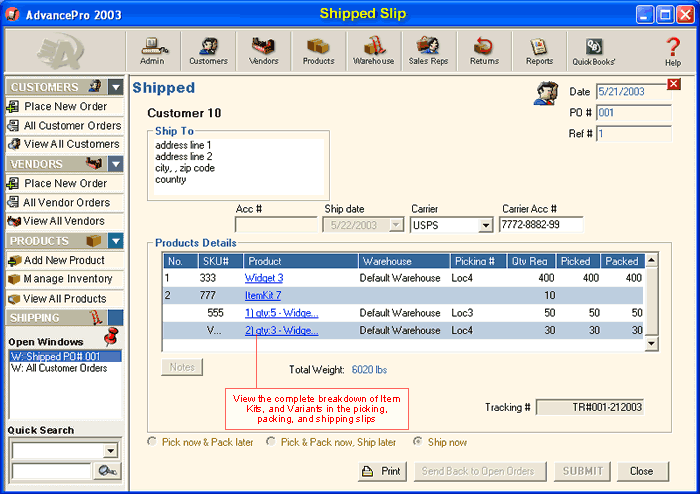This screenshot has width=700, height=494.
Task: Open All Vendor Orders
Action: (x=65, y=202)
